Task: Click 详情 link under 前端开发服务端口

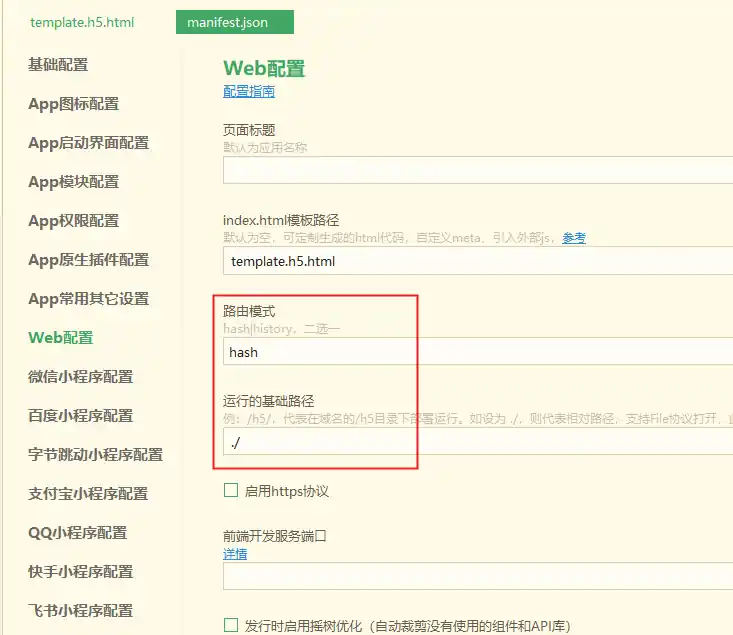Action: click(234, 554)
